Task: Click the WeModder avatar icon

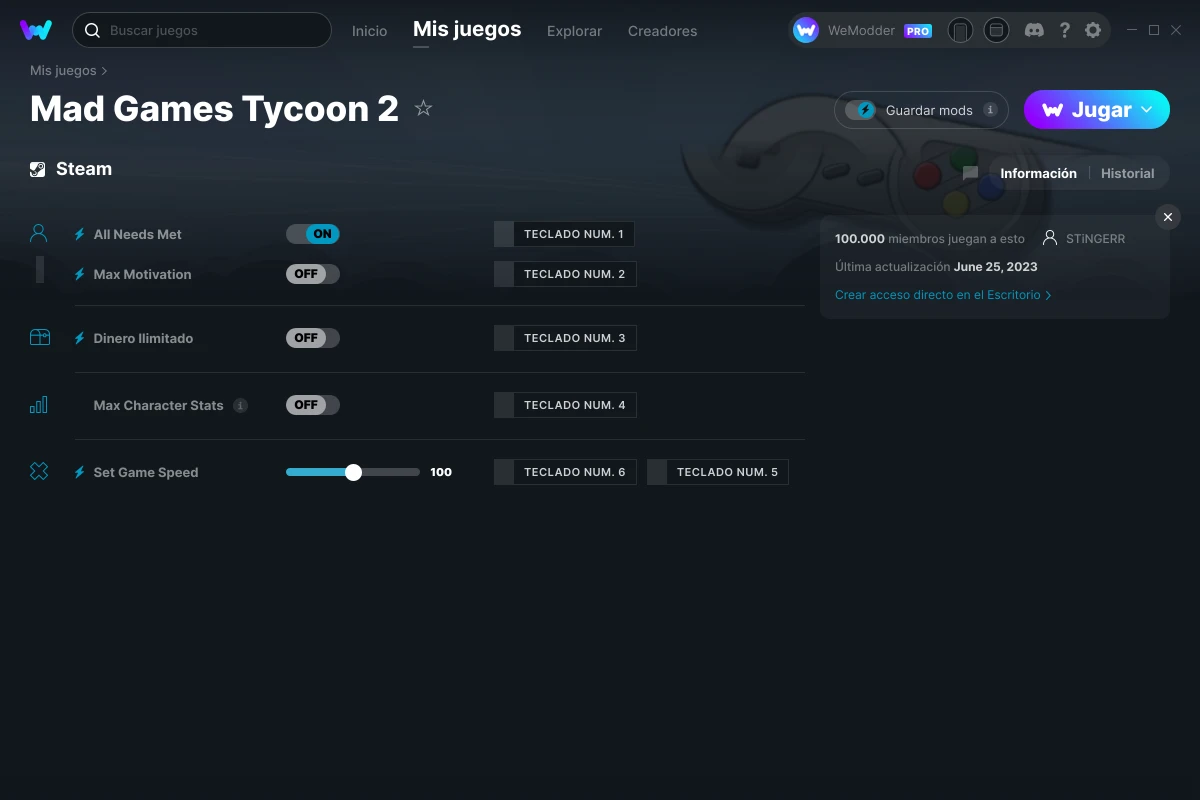Action: coord(806,30)
